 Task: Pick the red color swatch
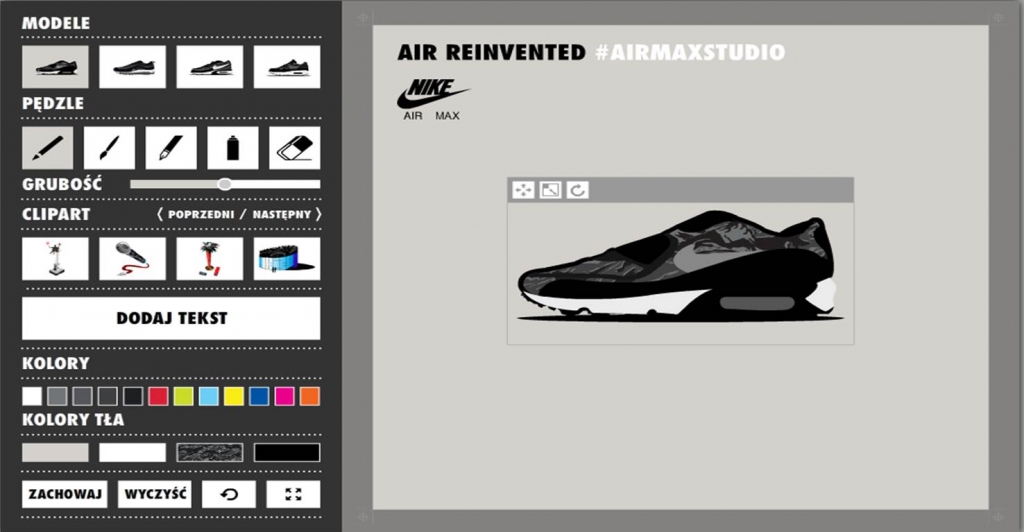(x=158, y=396)
